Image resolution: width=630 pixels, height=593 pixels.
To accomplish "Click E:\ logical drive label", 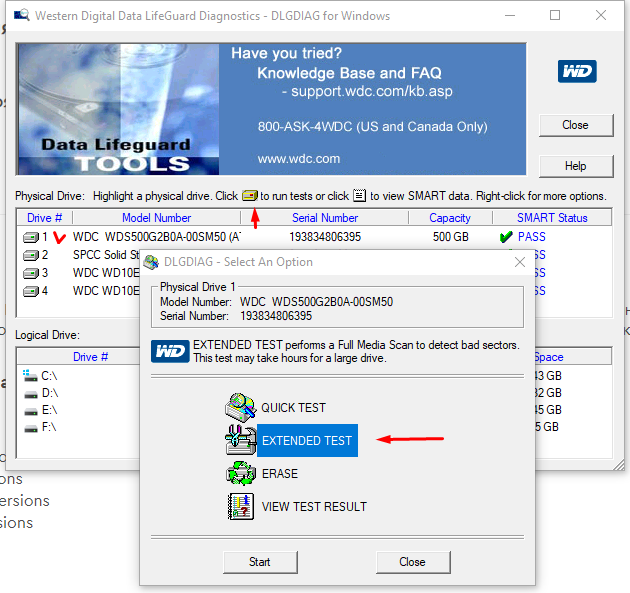I will click(49, 410).
